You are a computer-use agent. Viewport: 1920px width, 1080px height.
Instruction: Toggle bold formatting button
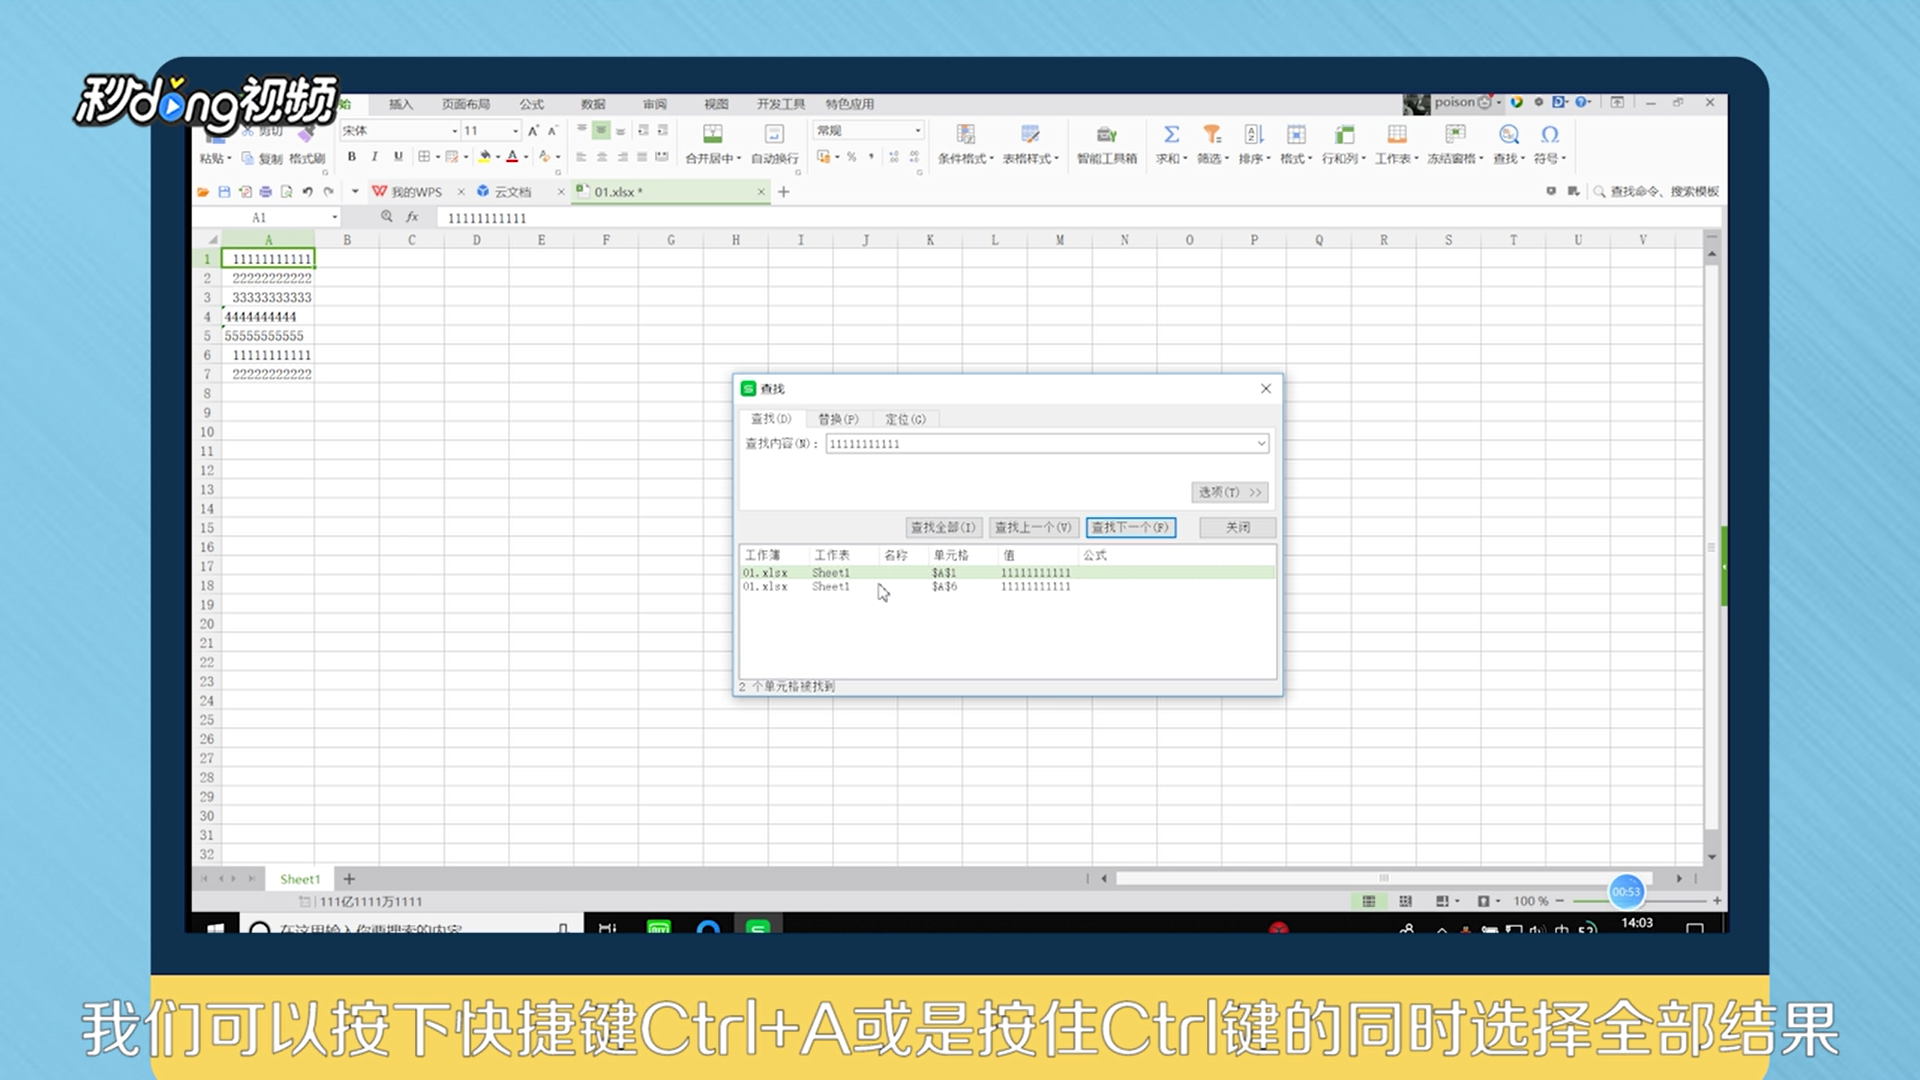pos(351,157)
